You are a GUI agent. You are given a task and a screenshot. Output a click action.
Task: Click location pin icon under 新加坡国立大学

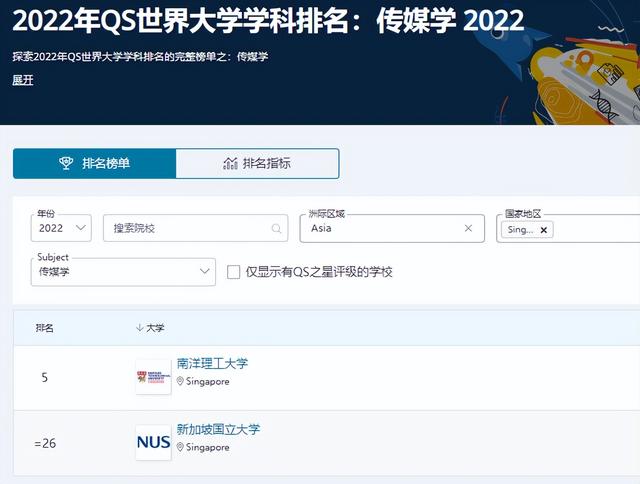[180, 447]
